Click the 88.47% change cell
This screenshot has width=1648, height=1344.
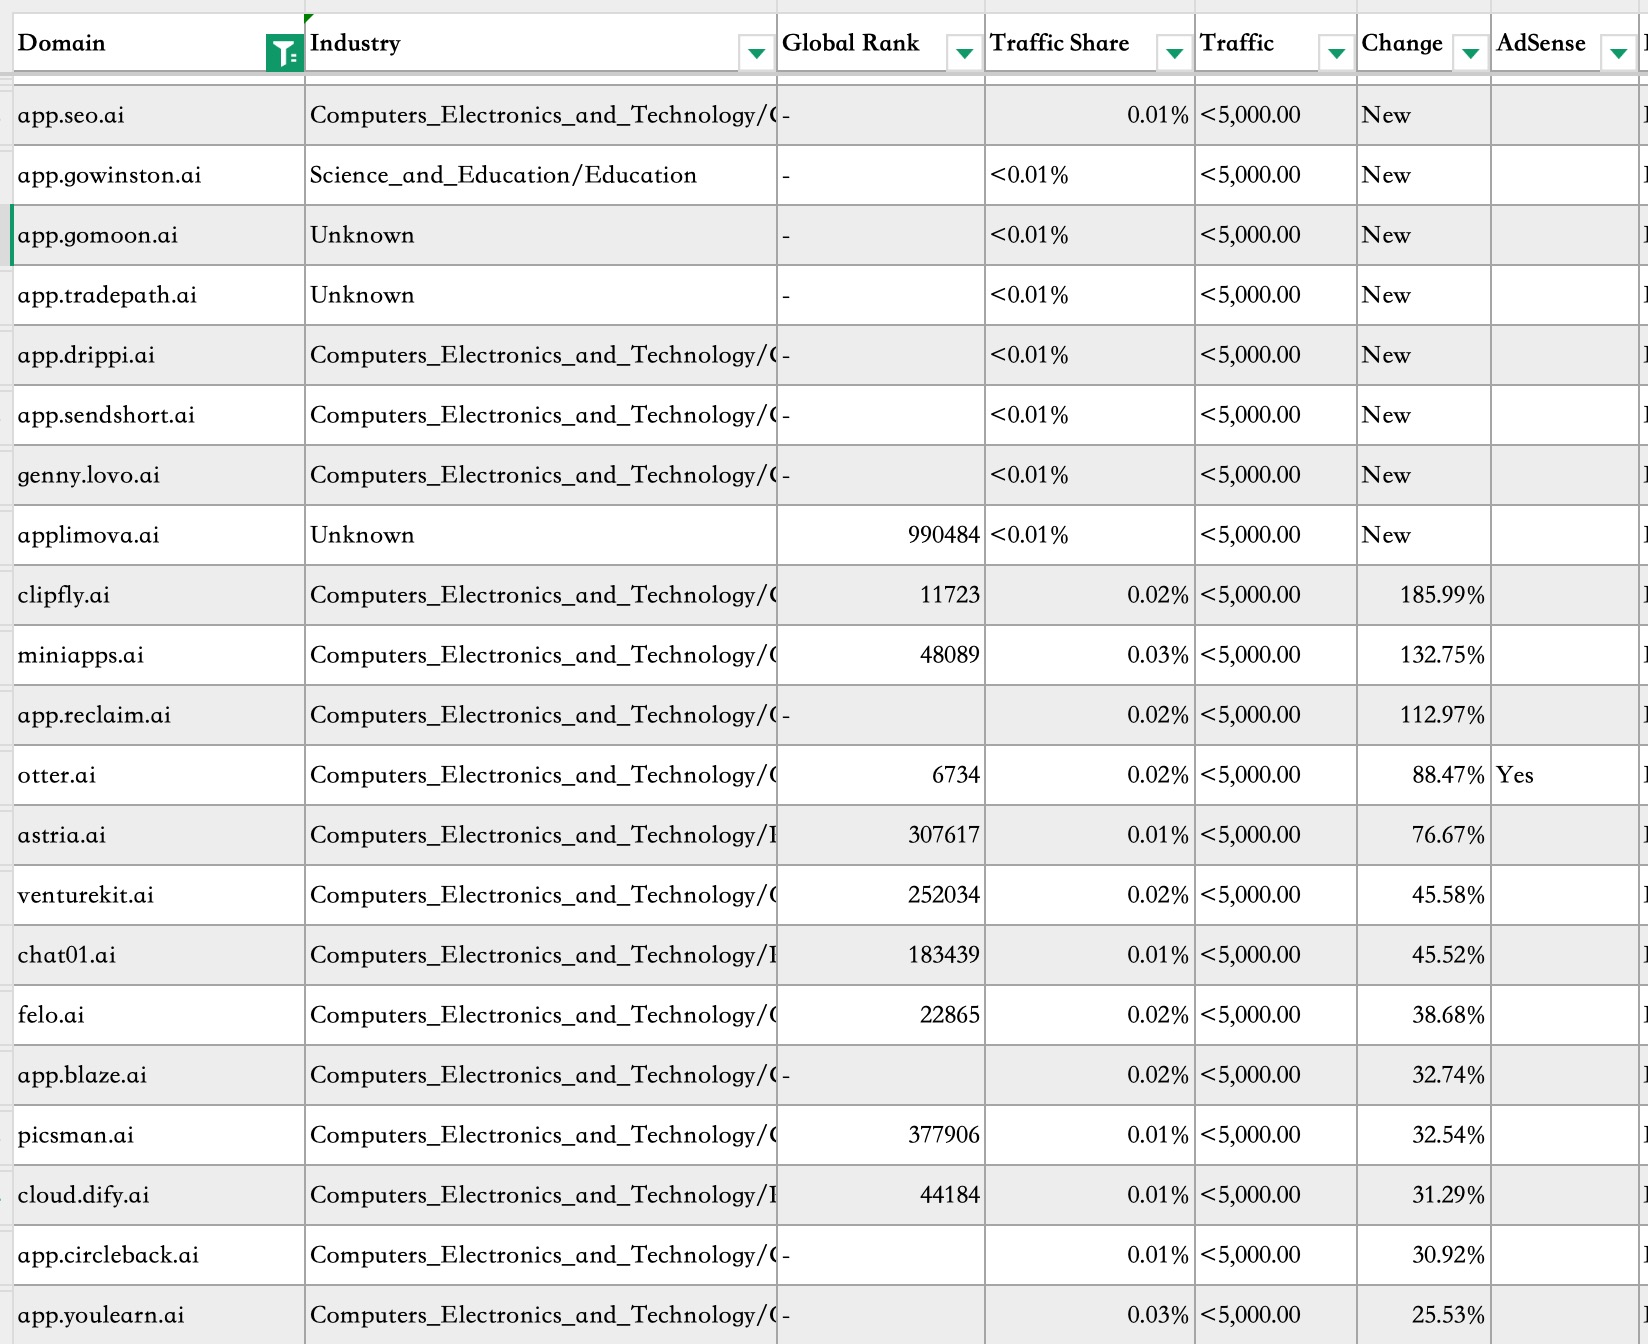point(1424,775)
